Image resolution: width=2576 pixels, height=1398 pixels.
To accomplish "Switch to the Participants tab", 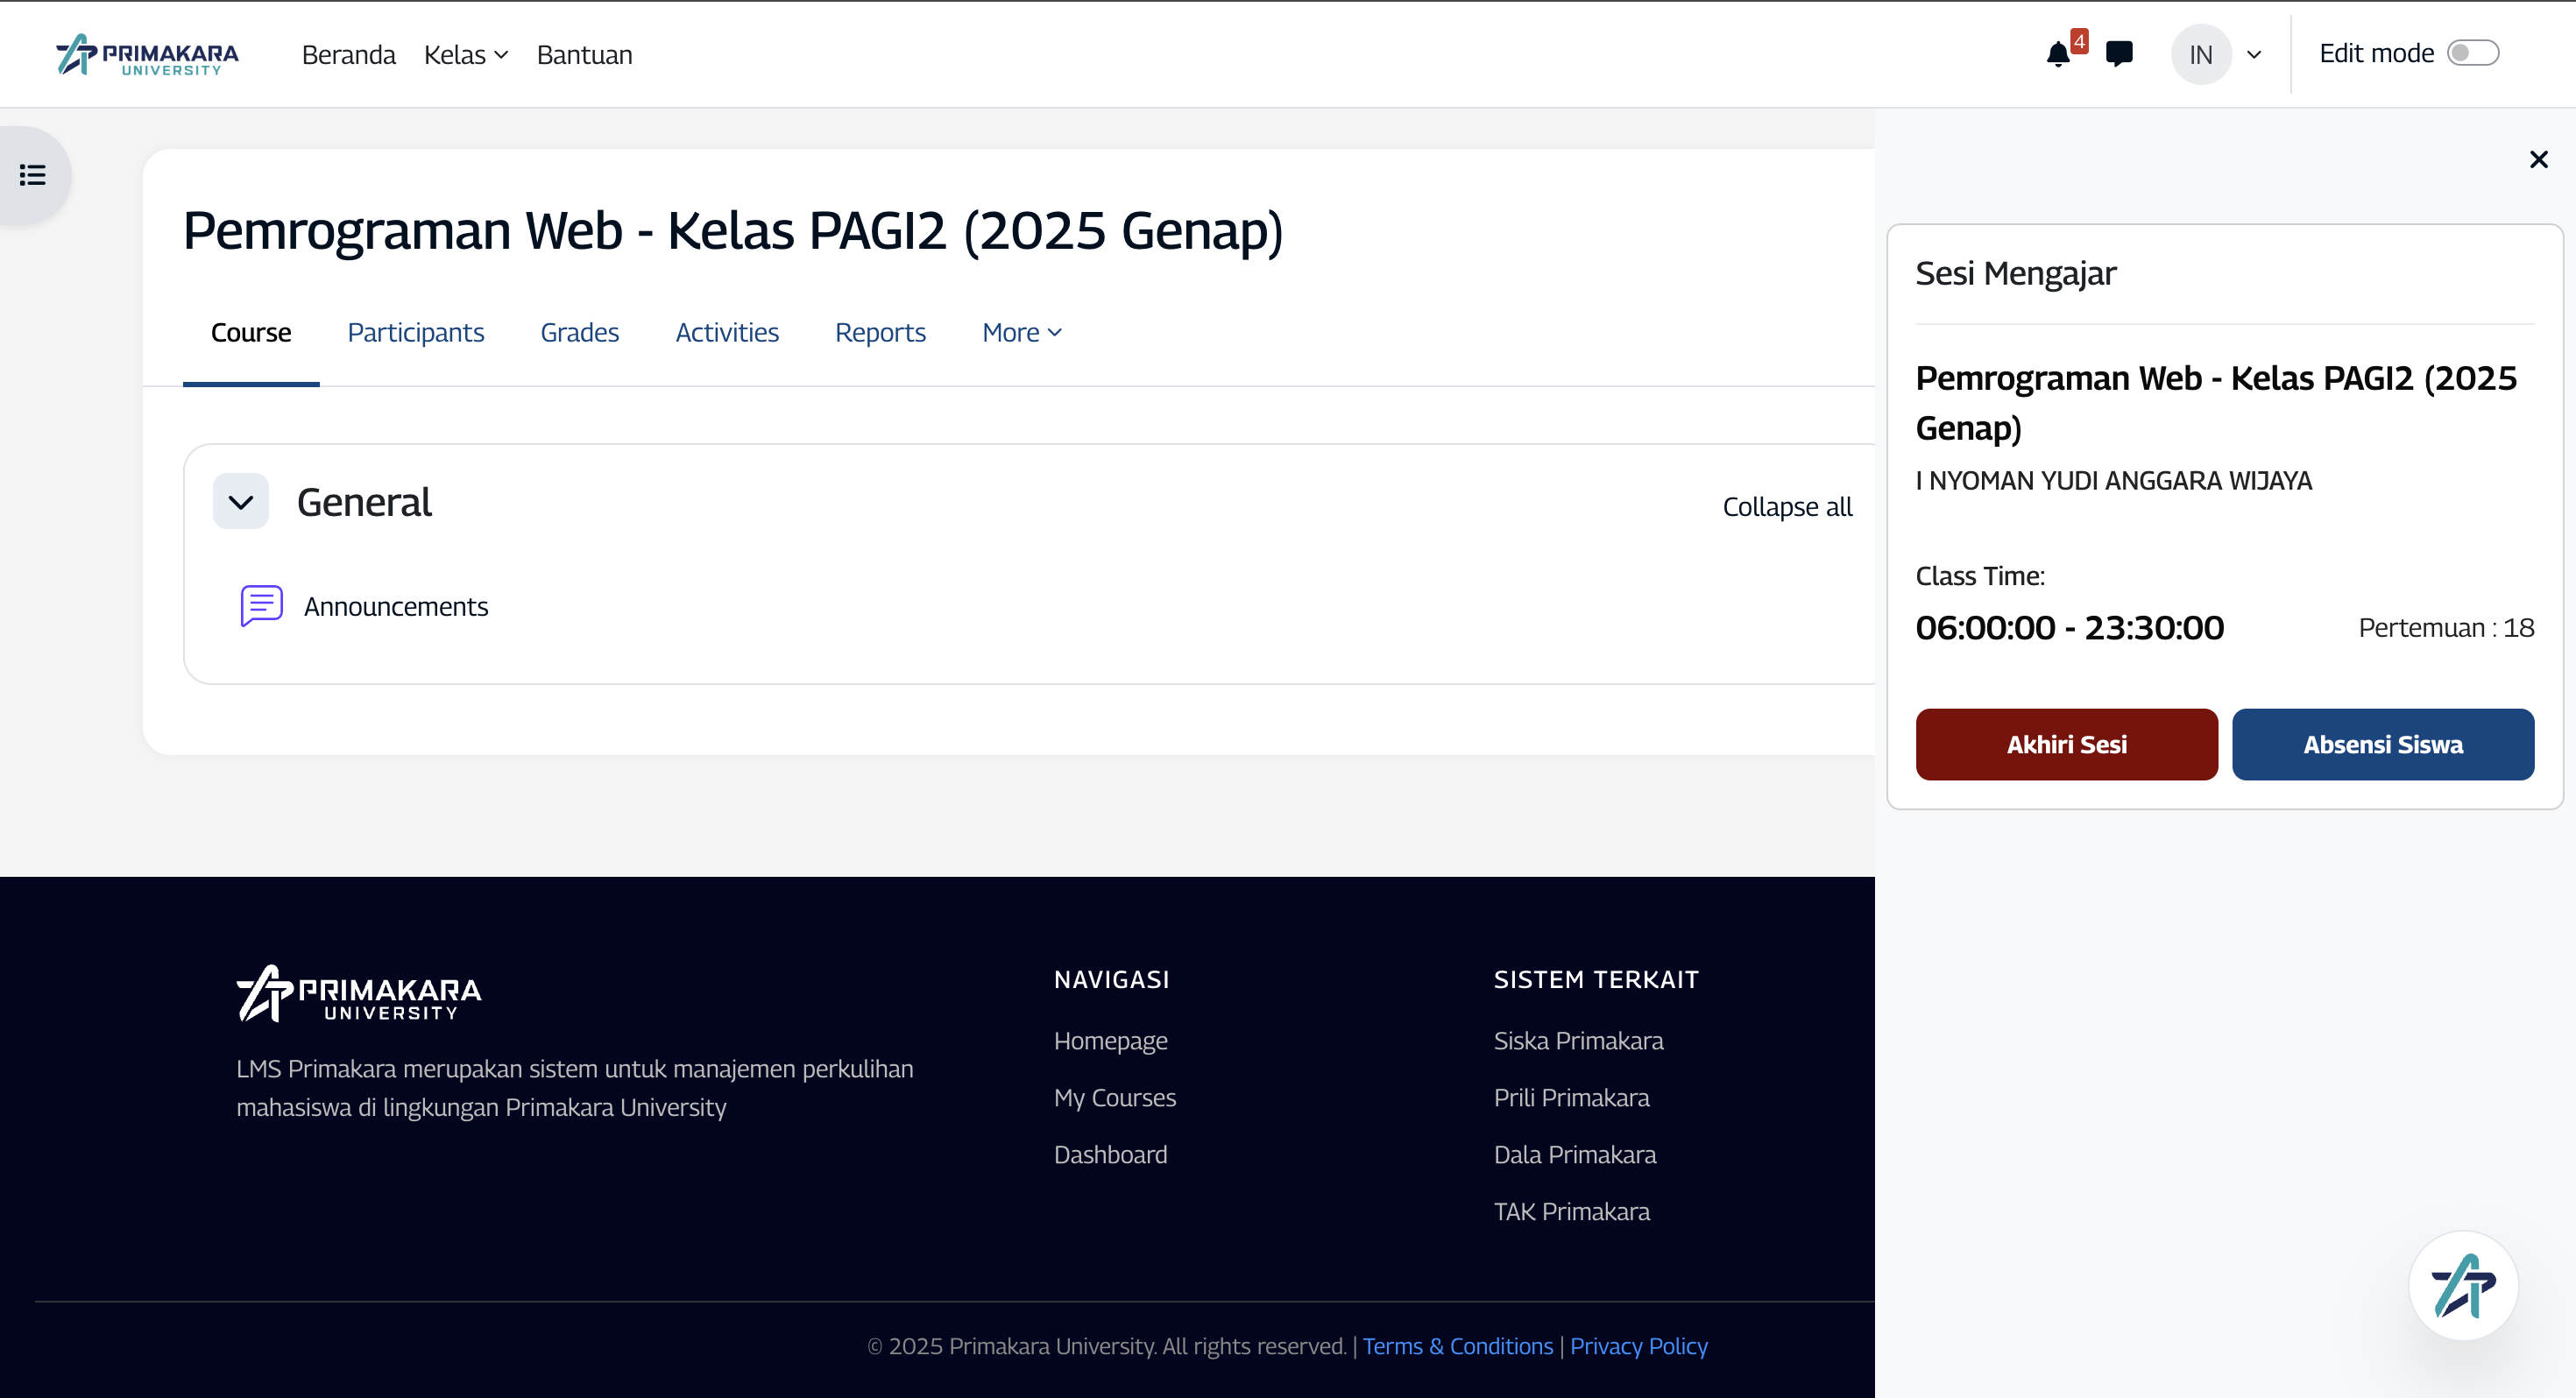I will tap(416, 332).
